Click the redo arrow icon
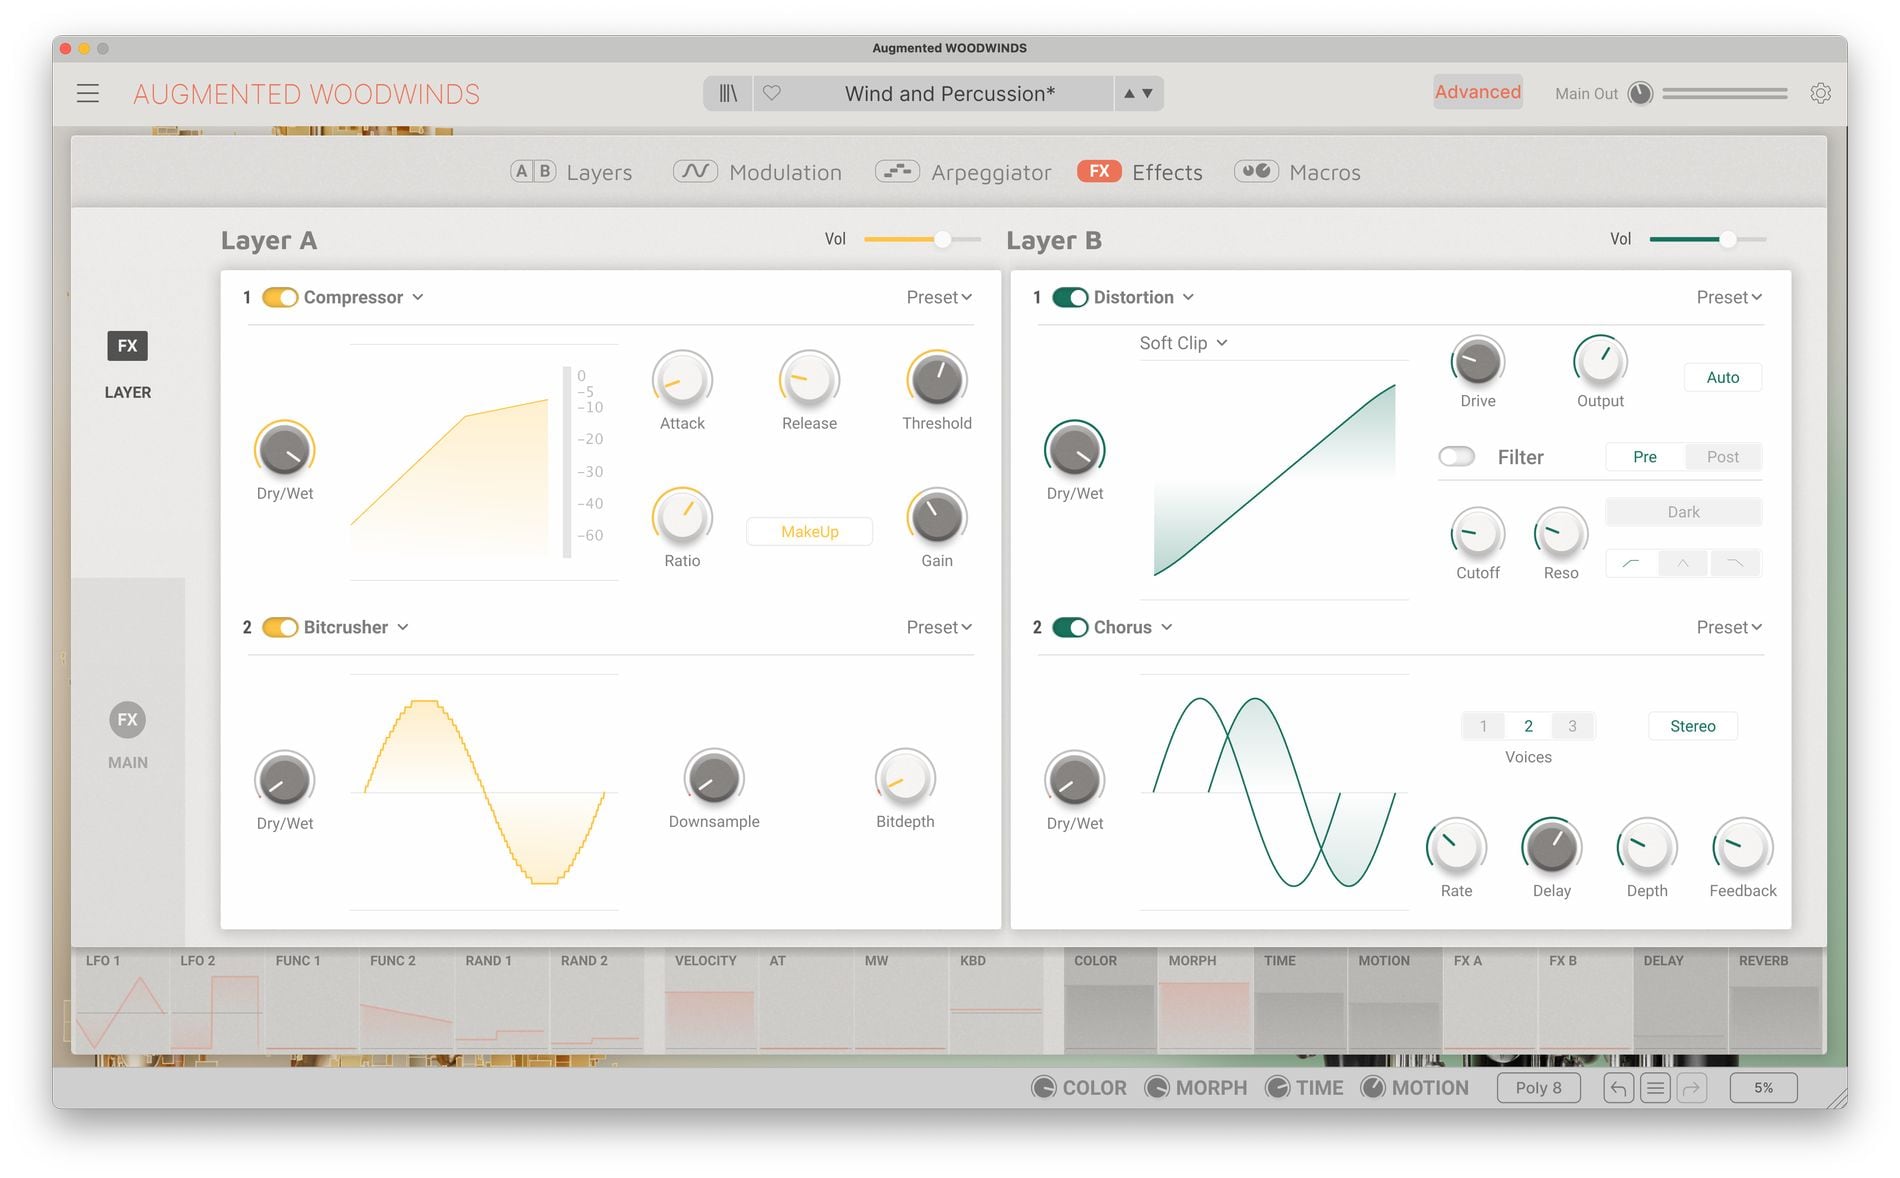The image size is (1900, 1178). pyautogui.click(x=1692, y=1088)
